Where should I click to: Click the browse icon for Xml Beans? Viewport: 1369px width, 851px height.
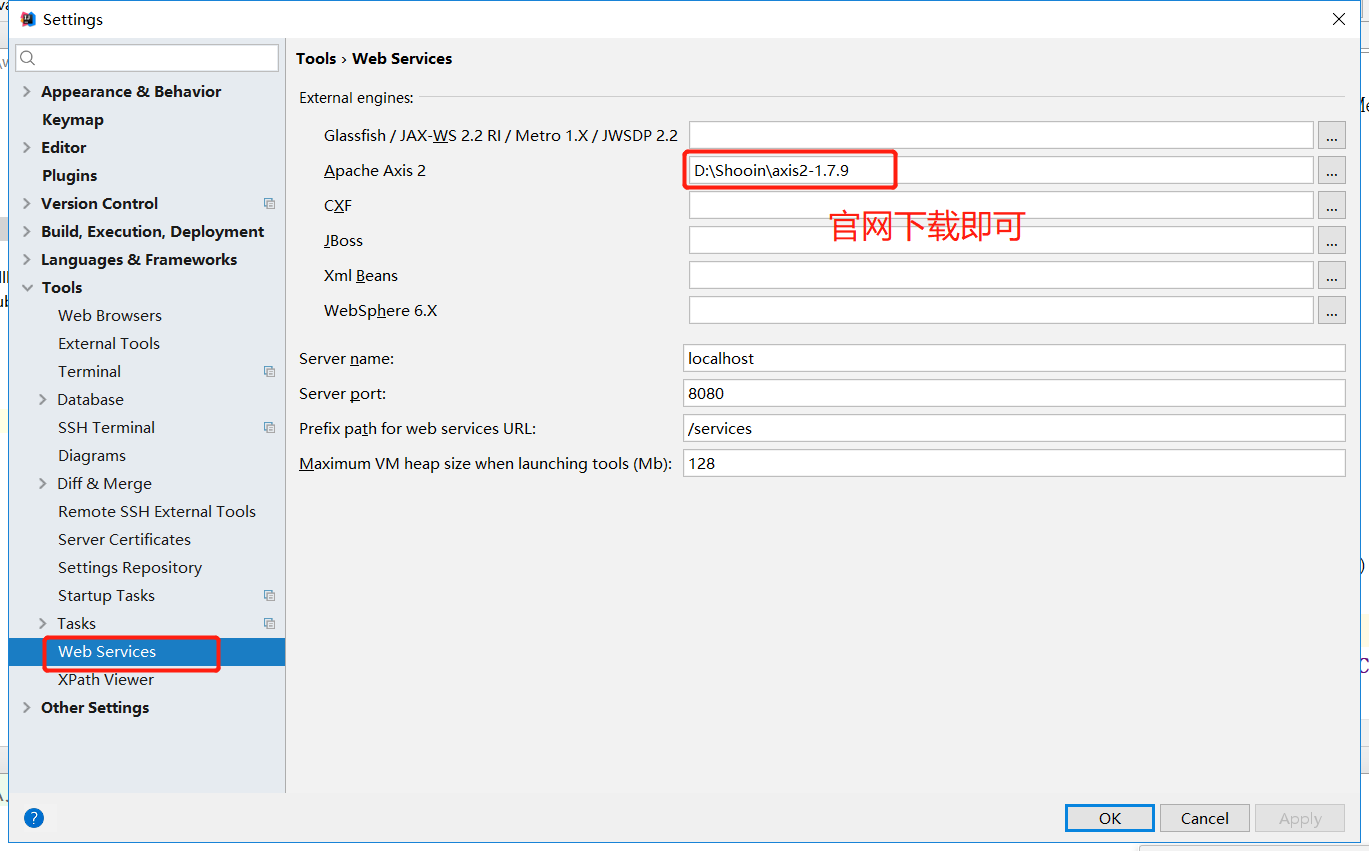pos(1332,275)
